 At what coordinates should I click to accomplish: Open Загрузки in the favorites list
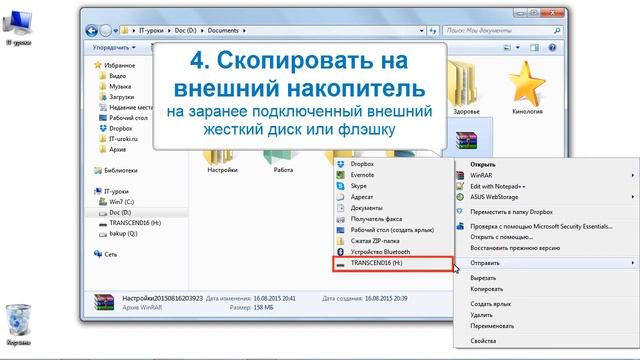(117, 97)
